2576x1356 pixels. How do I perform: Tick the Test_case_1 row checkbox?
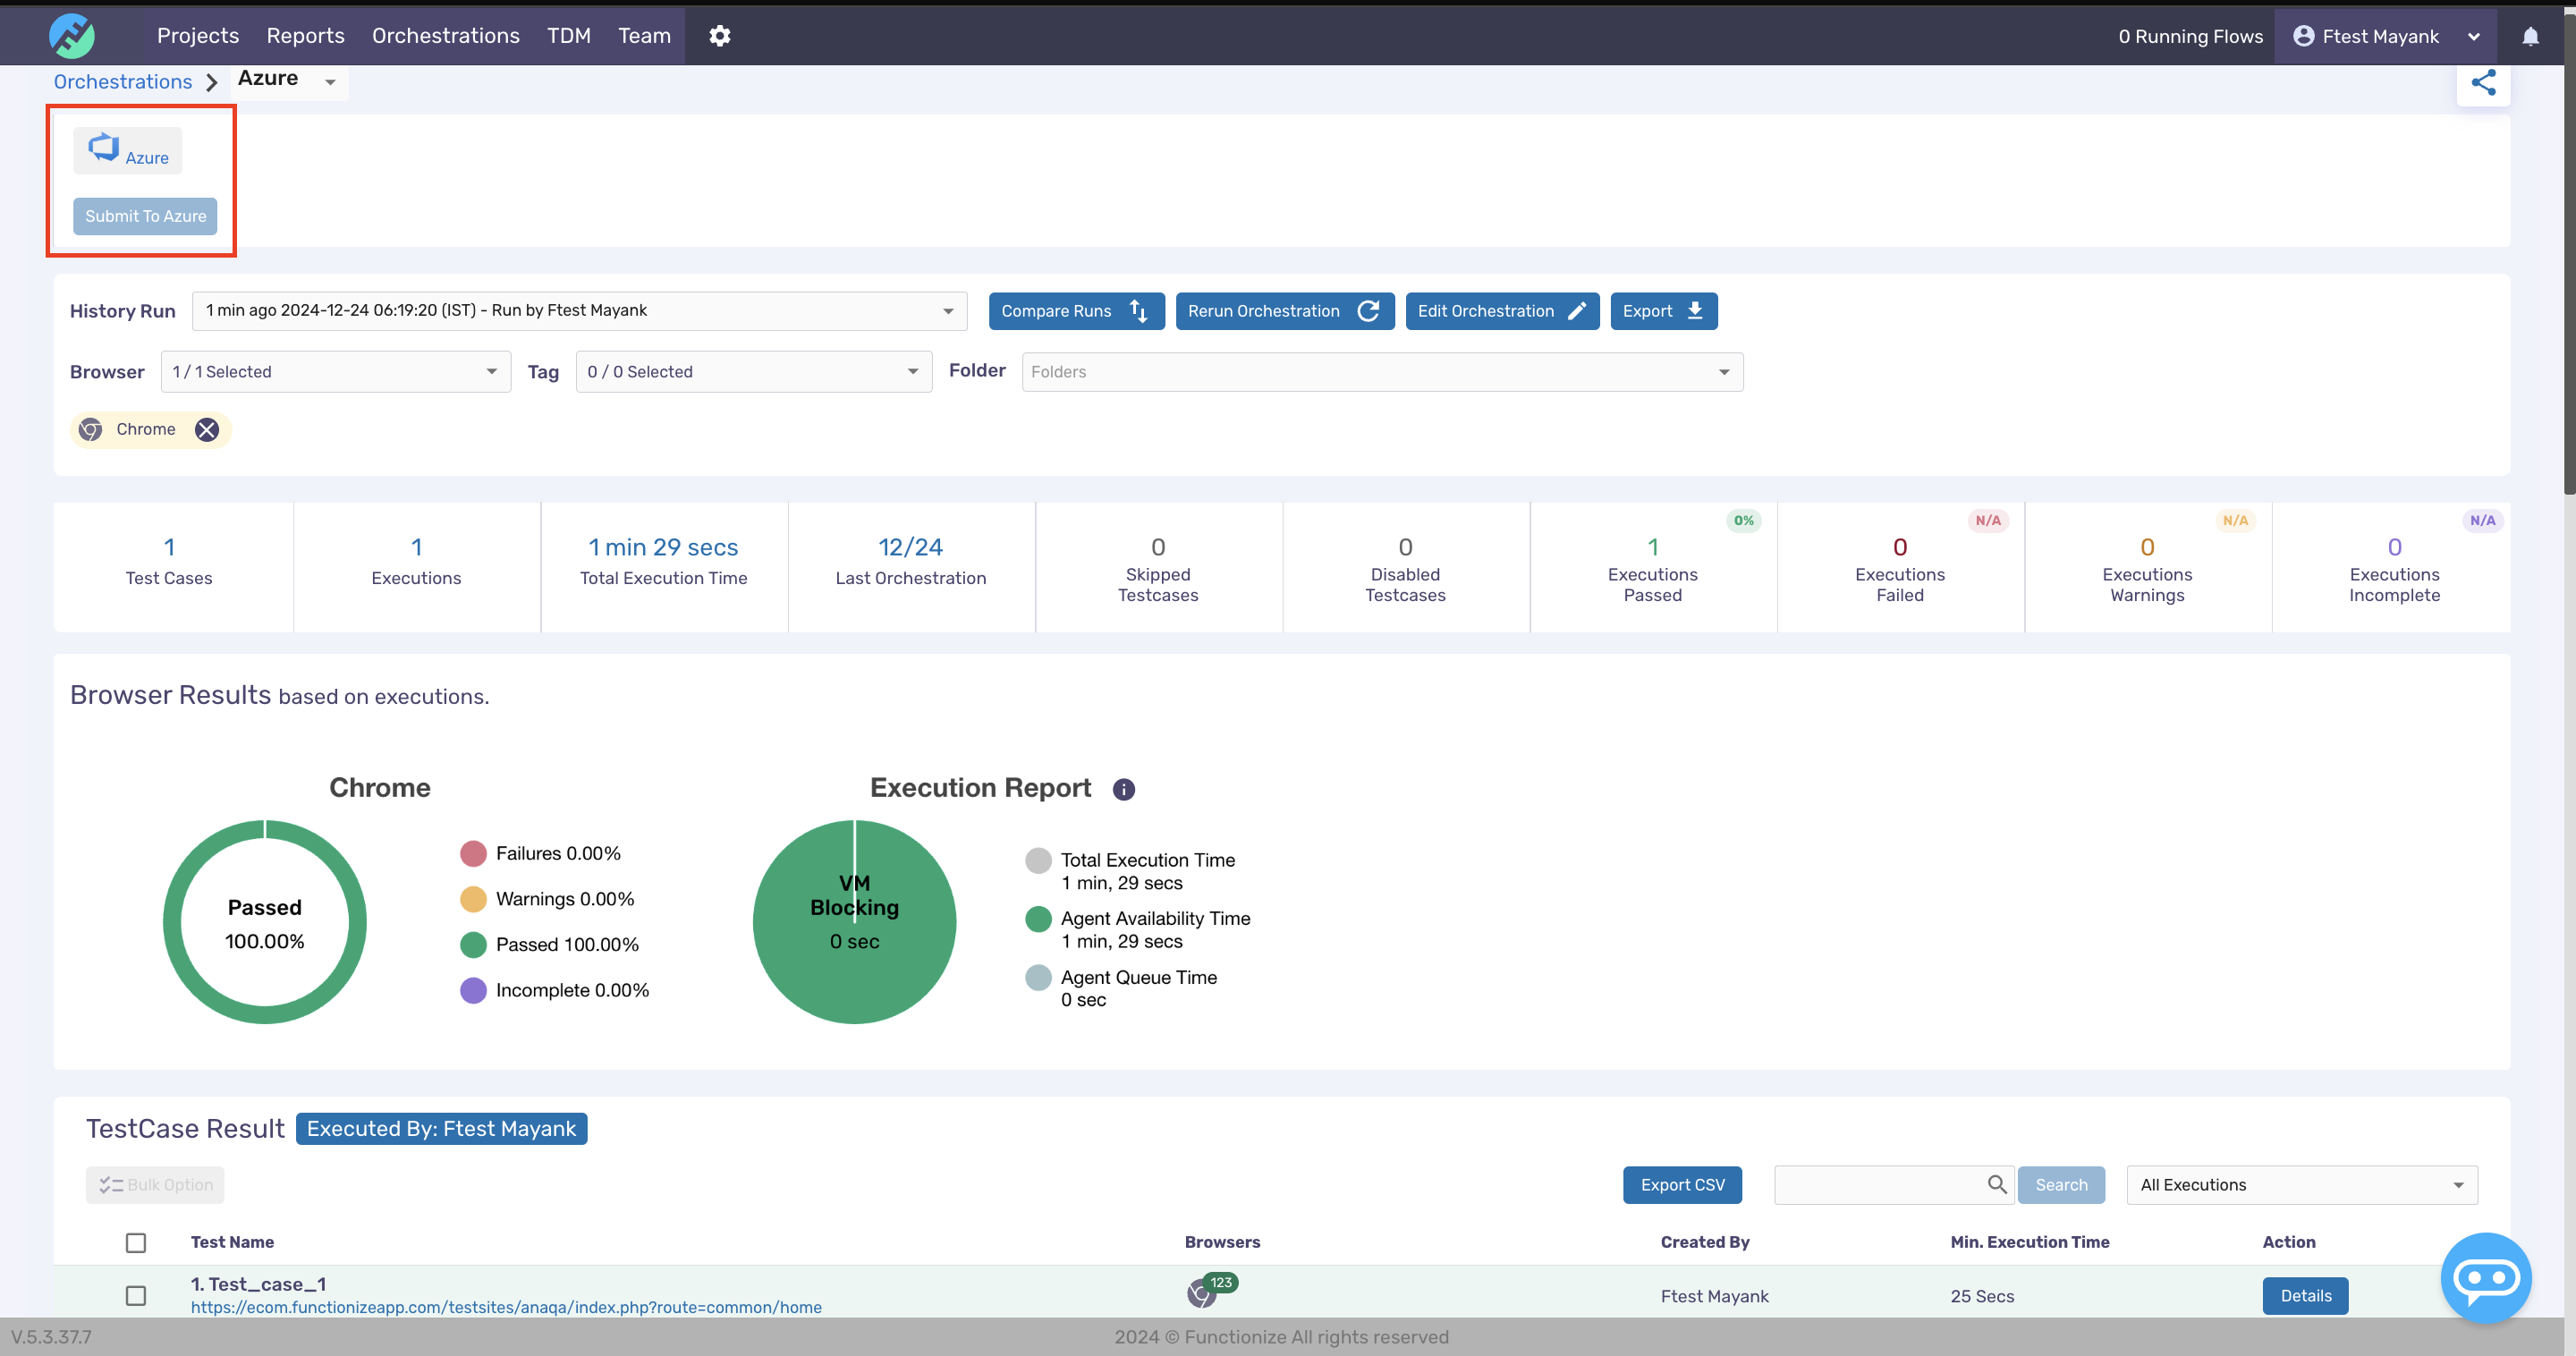pyautogui.click(x=136, y=1295)
